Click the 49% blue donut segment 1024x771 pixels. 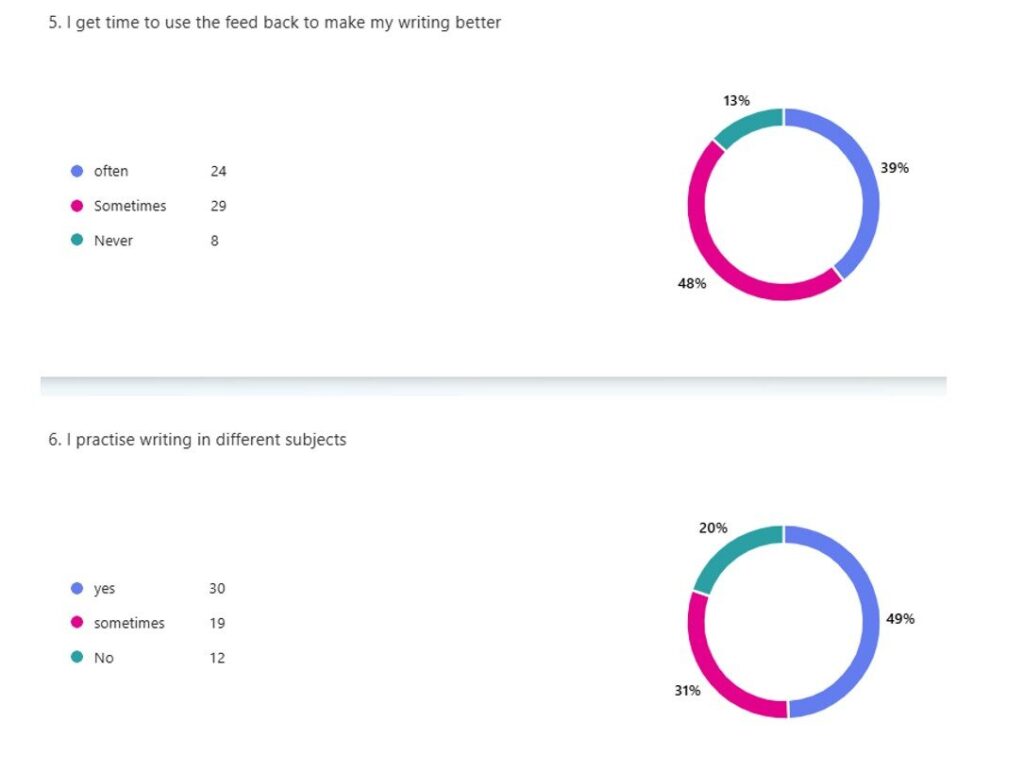point(871,620)
